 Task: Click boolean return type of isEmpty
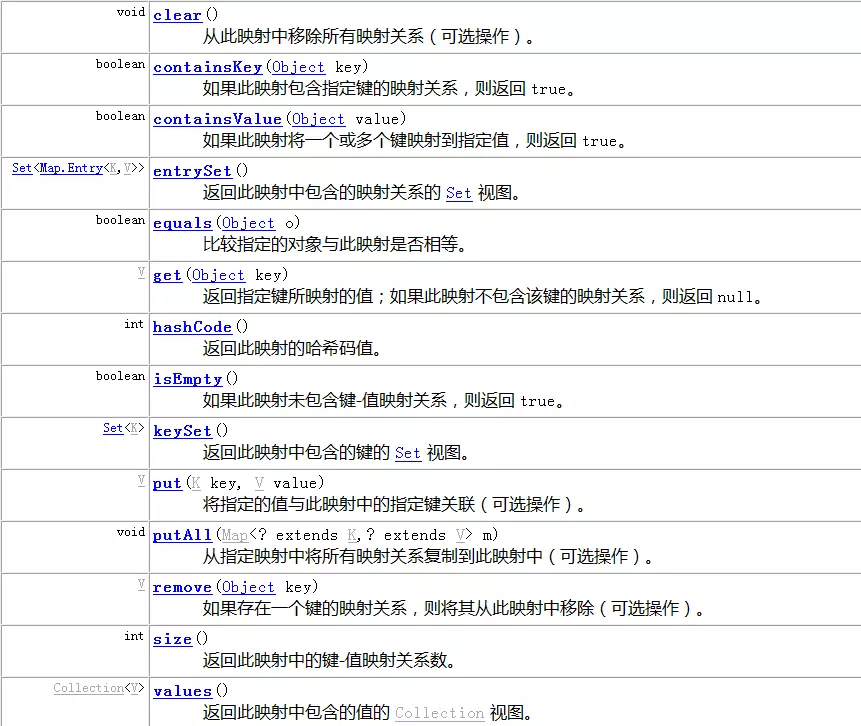tap(120, 376)
